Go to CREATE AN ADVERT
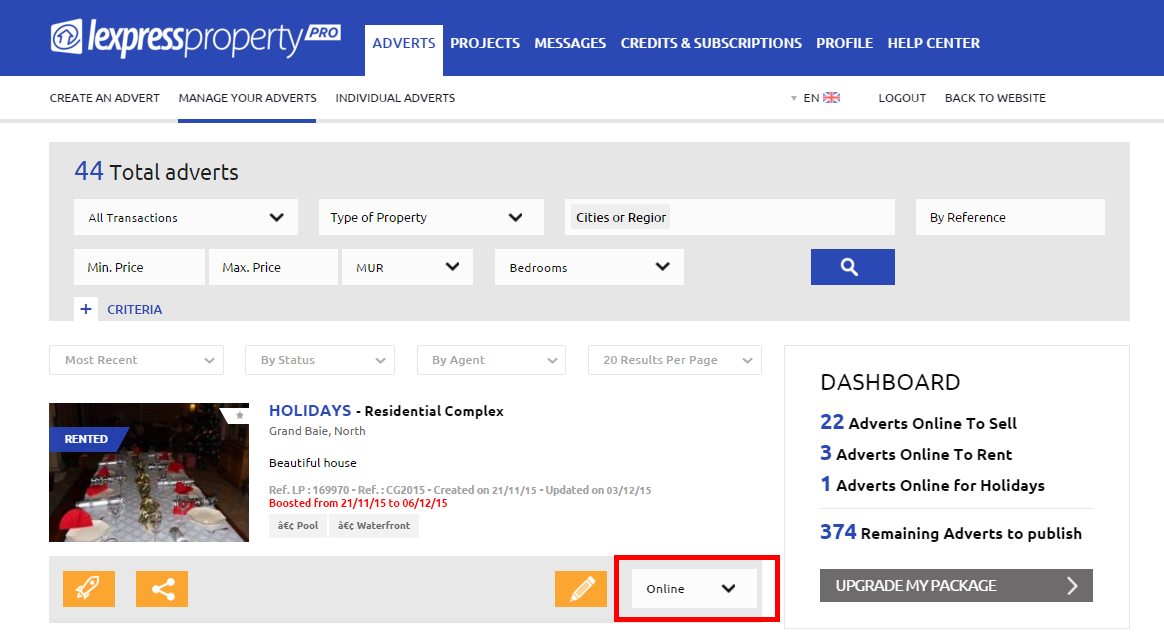The height and width of the screenshot is (637, 1164). [105, 98]
